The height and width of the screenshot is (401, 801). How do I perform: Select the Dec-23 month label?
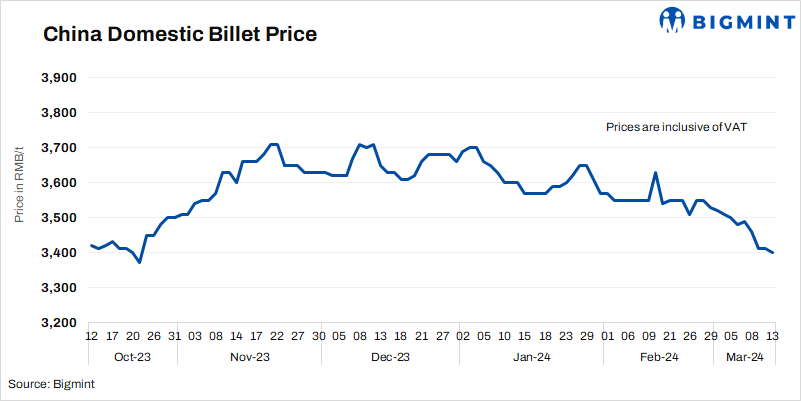pyautogui.click(x=390, y=357)
